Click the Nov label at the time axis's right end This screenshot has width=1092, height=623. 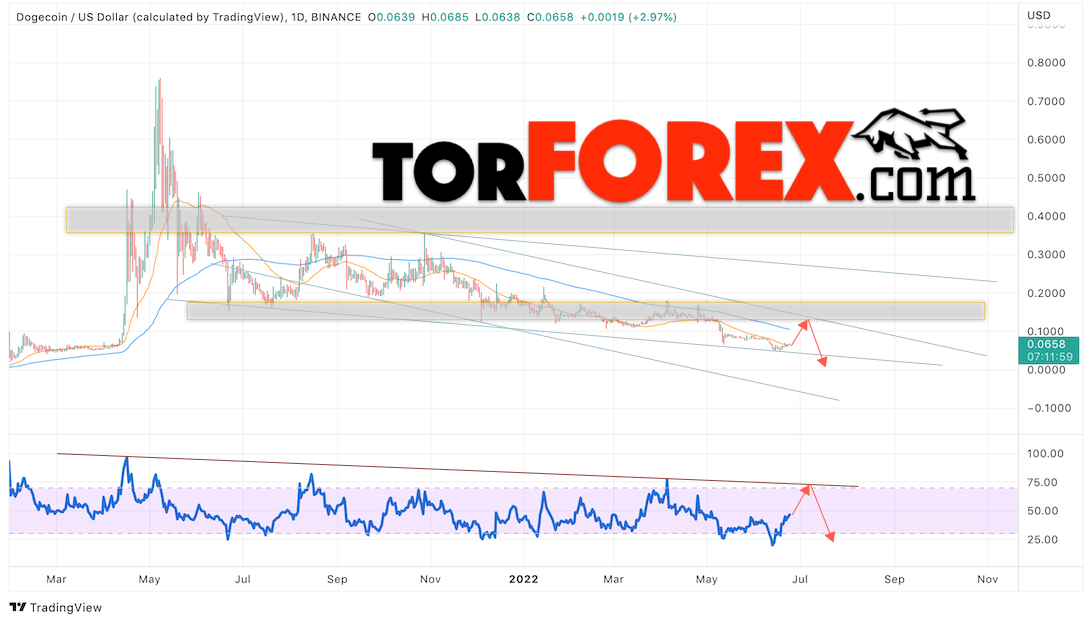pos(988,579)
